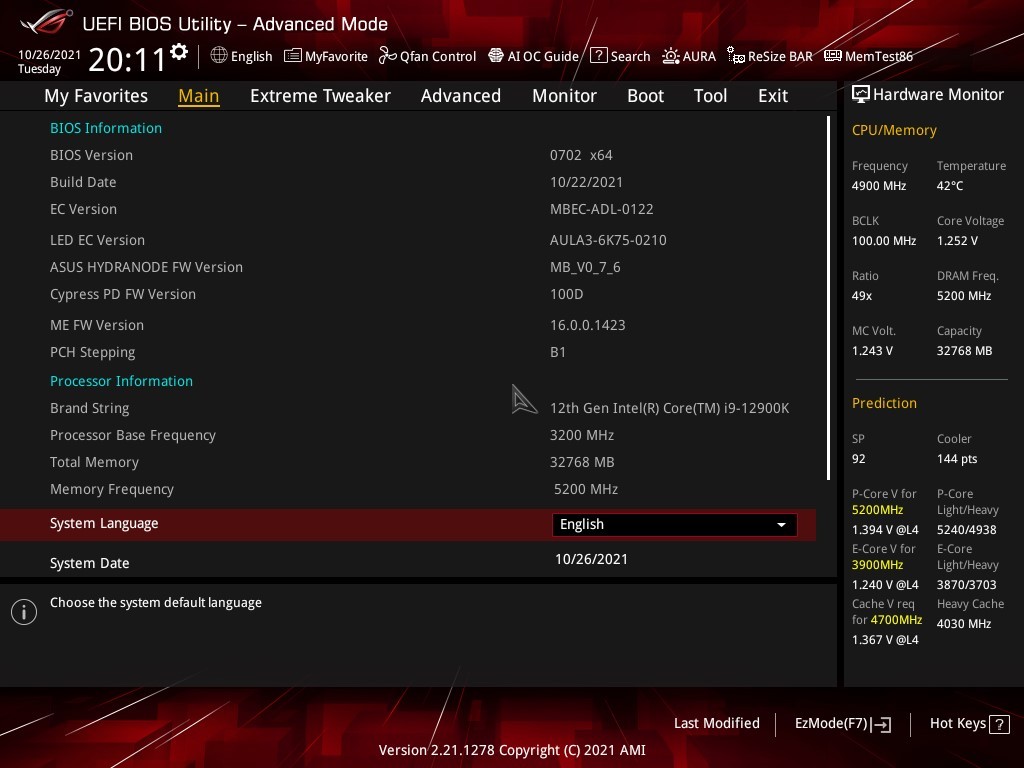Click the 4900 MHz frequency reading

(879, 185)
